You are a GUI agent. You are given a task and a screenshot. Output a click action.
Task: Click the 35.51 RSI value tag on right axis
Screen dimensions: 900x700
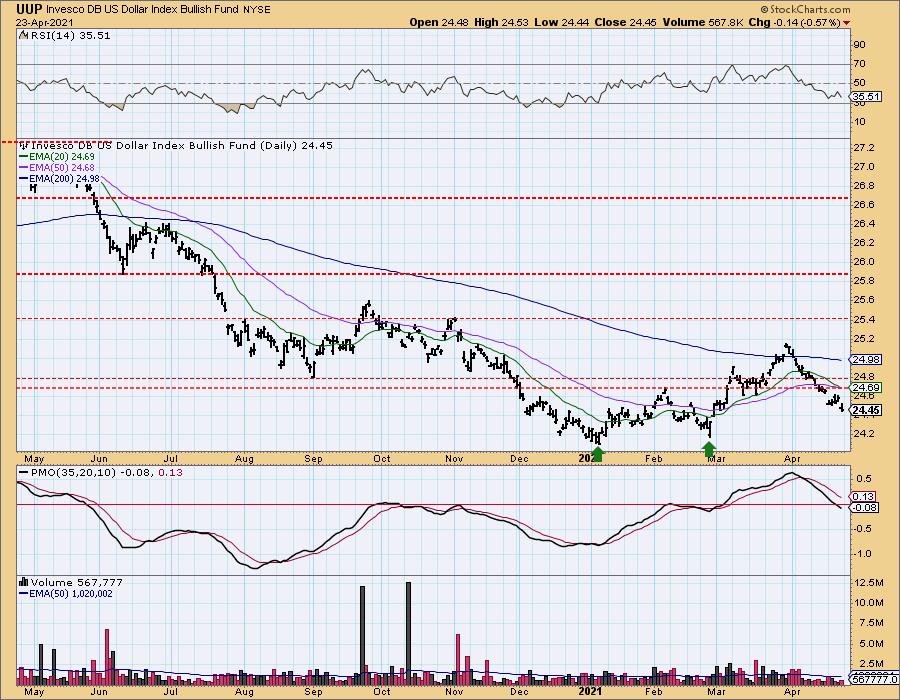(866, 96)
